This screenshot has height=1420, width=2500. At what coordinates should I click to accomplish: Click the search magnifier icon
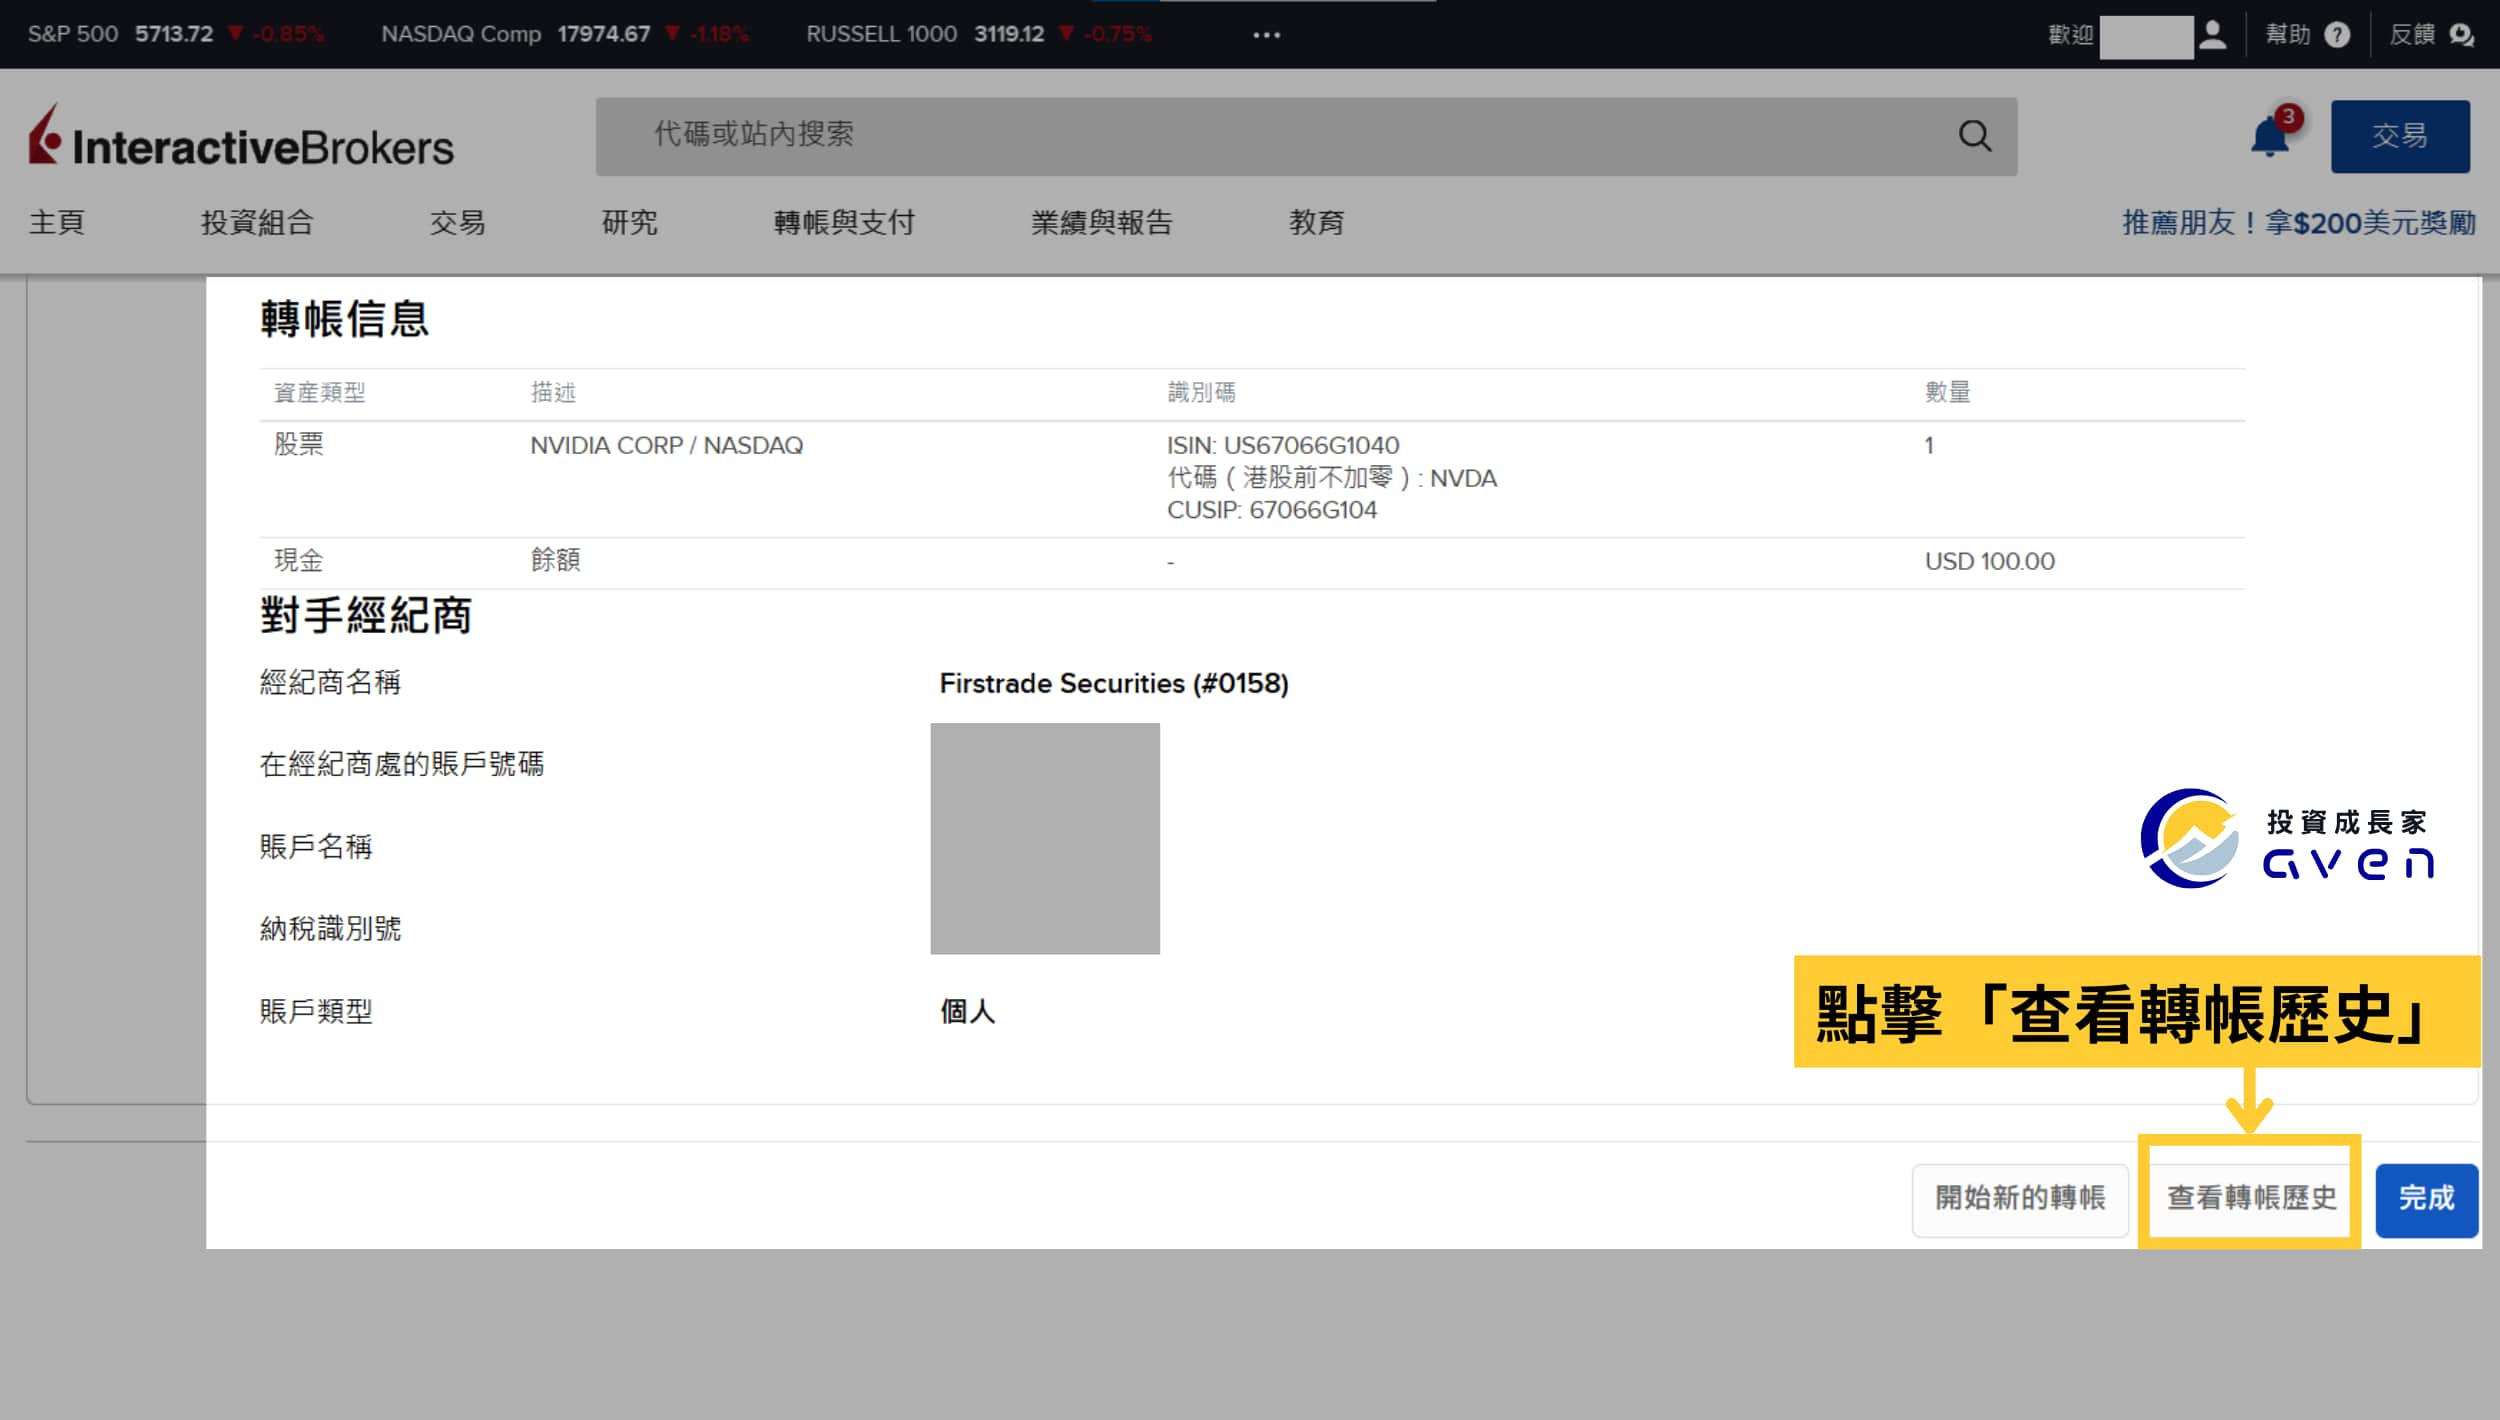point(1974,136)
